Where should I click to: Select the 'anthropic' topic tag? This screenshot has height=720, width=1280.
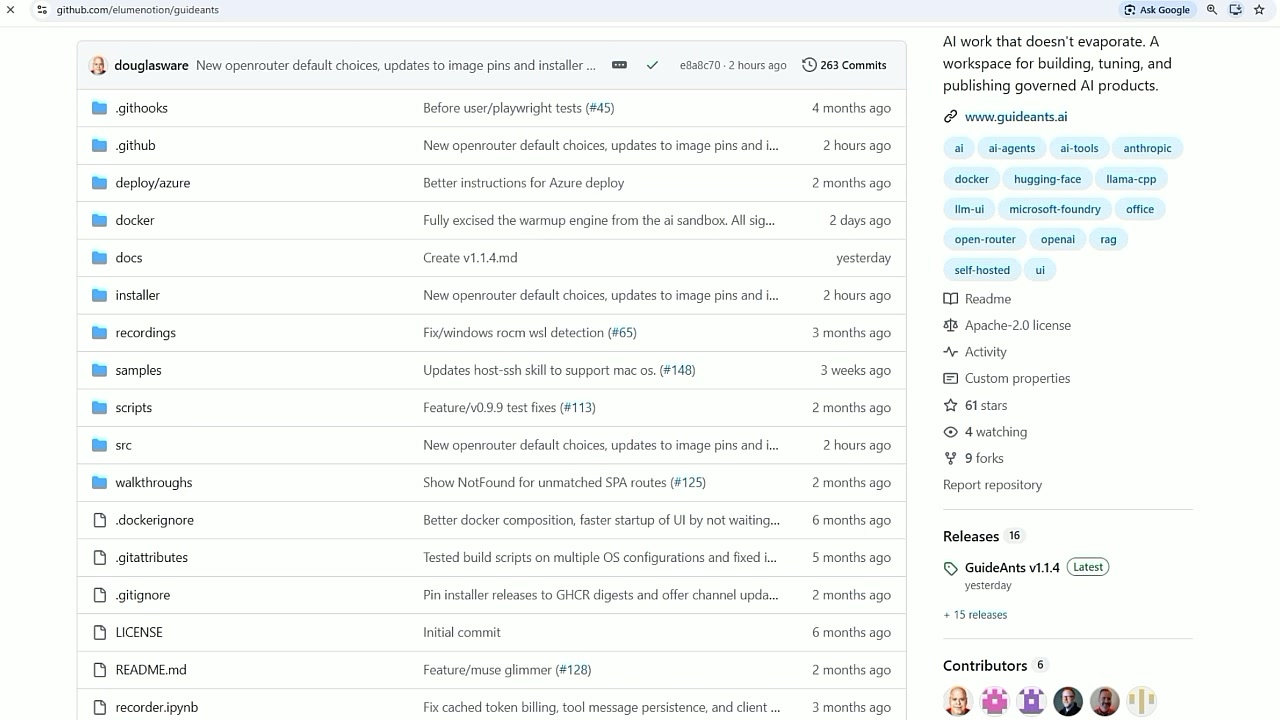[1147, 148]
